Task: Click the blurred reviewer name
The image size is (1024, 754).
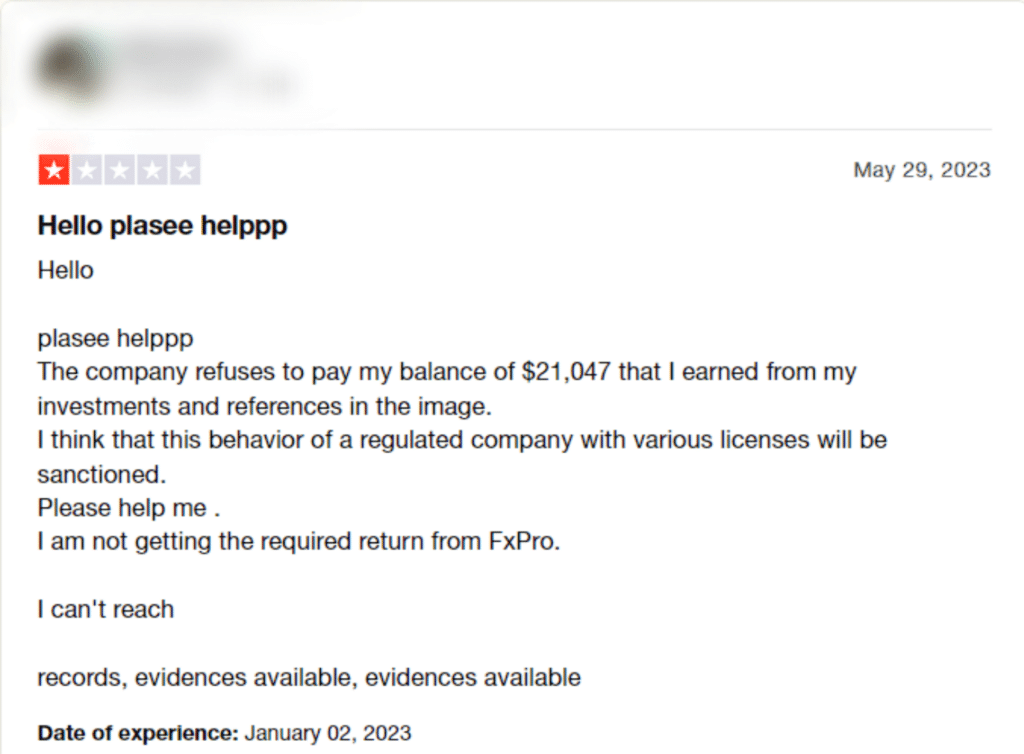Action: tap(178, 52)
